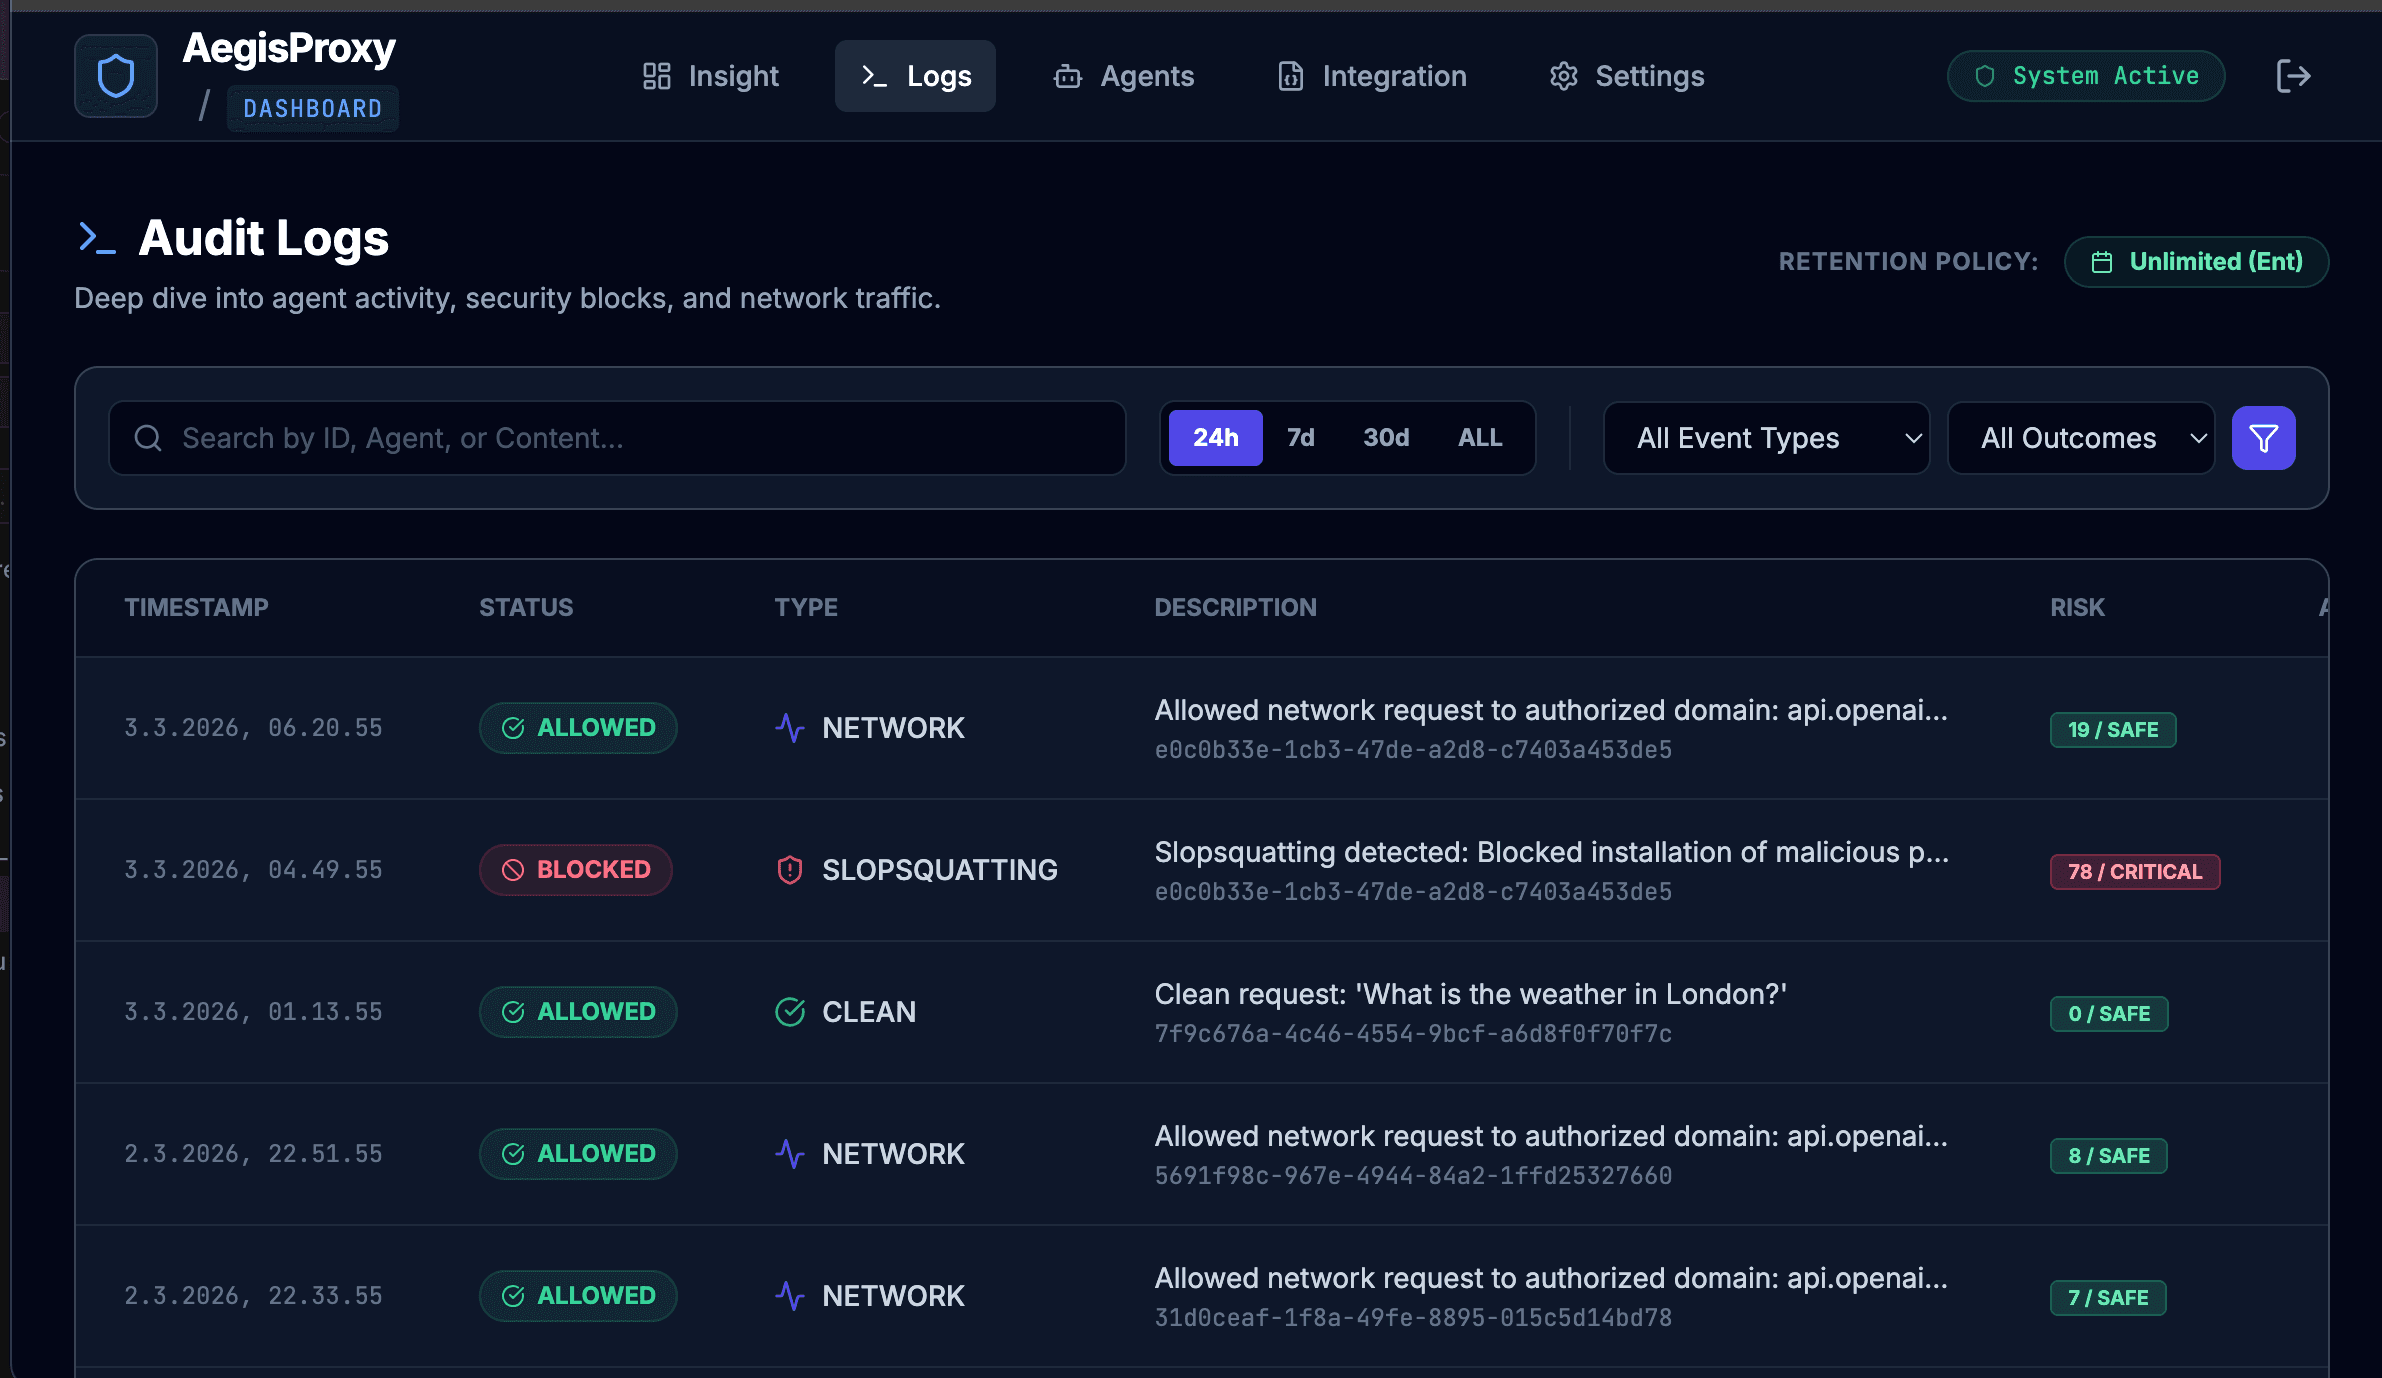Switch the time range to 7d
The width and height of the screenshot is (2382, 1378).
click(x=1300, y=437)
